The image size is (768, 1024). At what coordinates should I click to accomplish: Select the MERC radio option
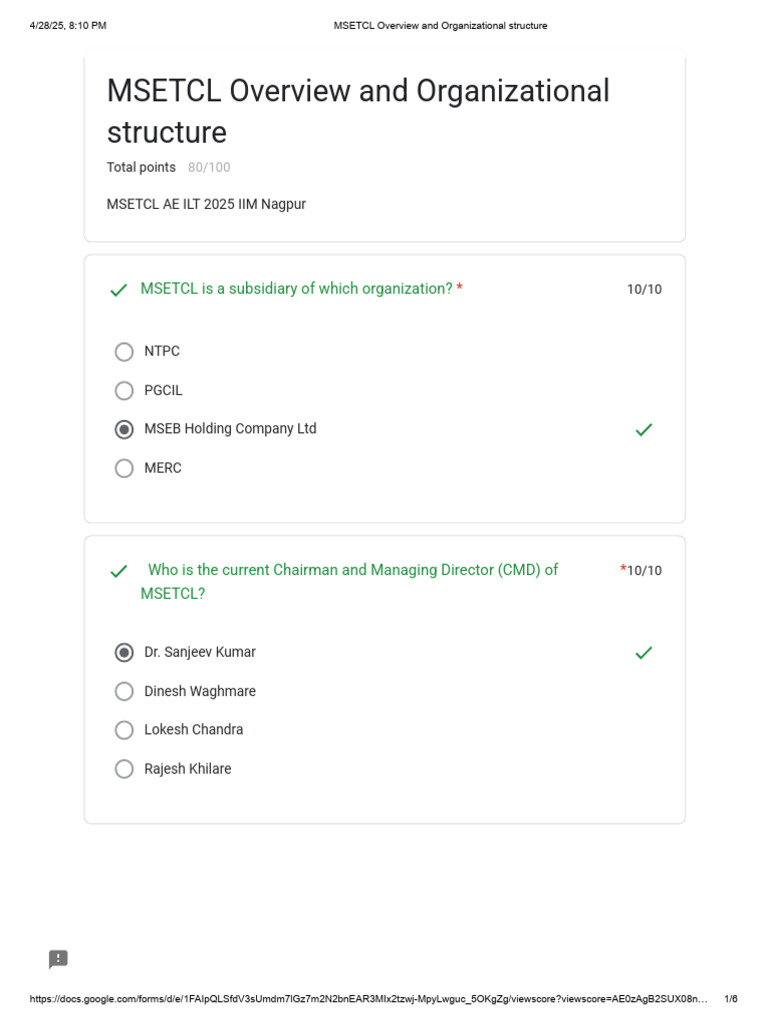(124, 468)
